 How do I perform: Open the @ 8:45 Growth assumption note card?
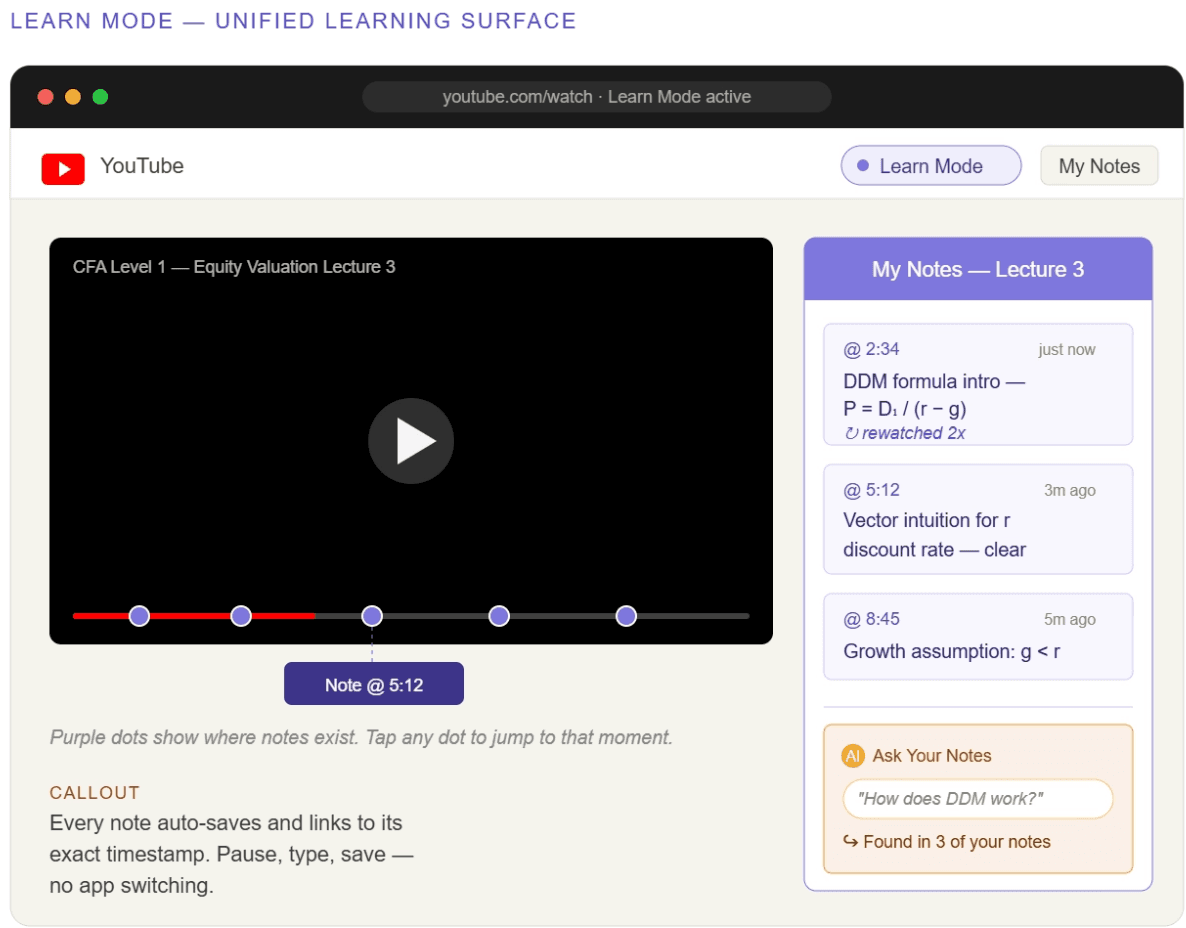click(x=977, y=636)
